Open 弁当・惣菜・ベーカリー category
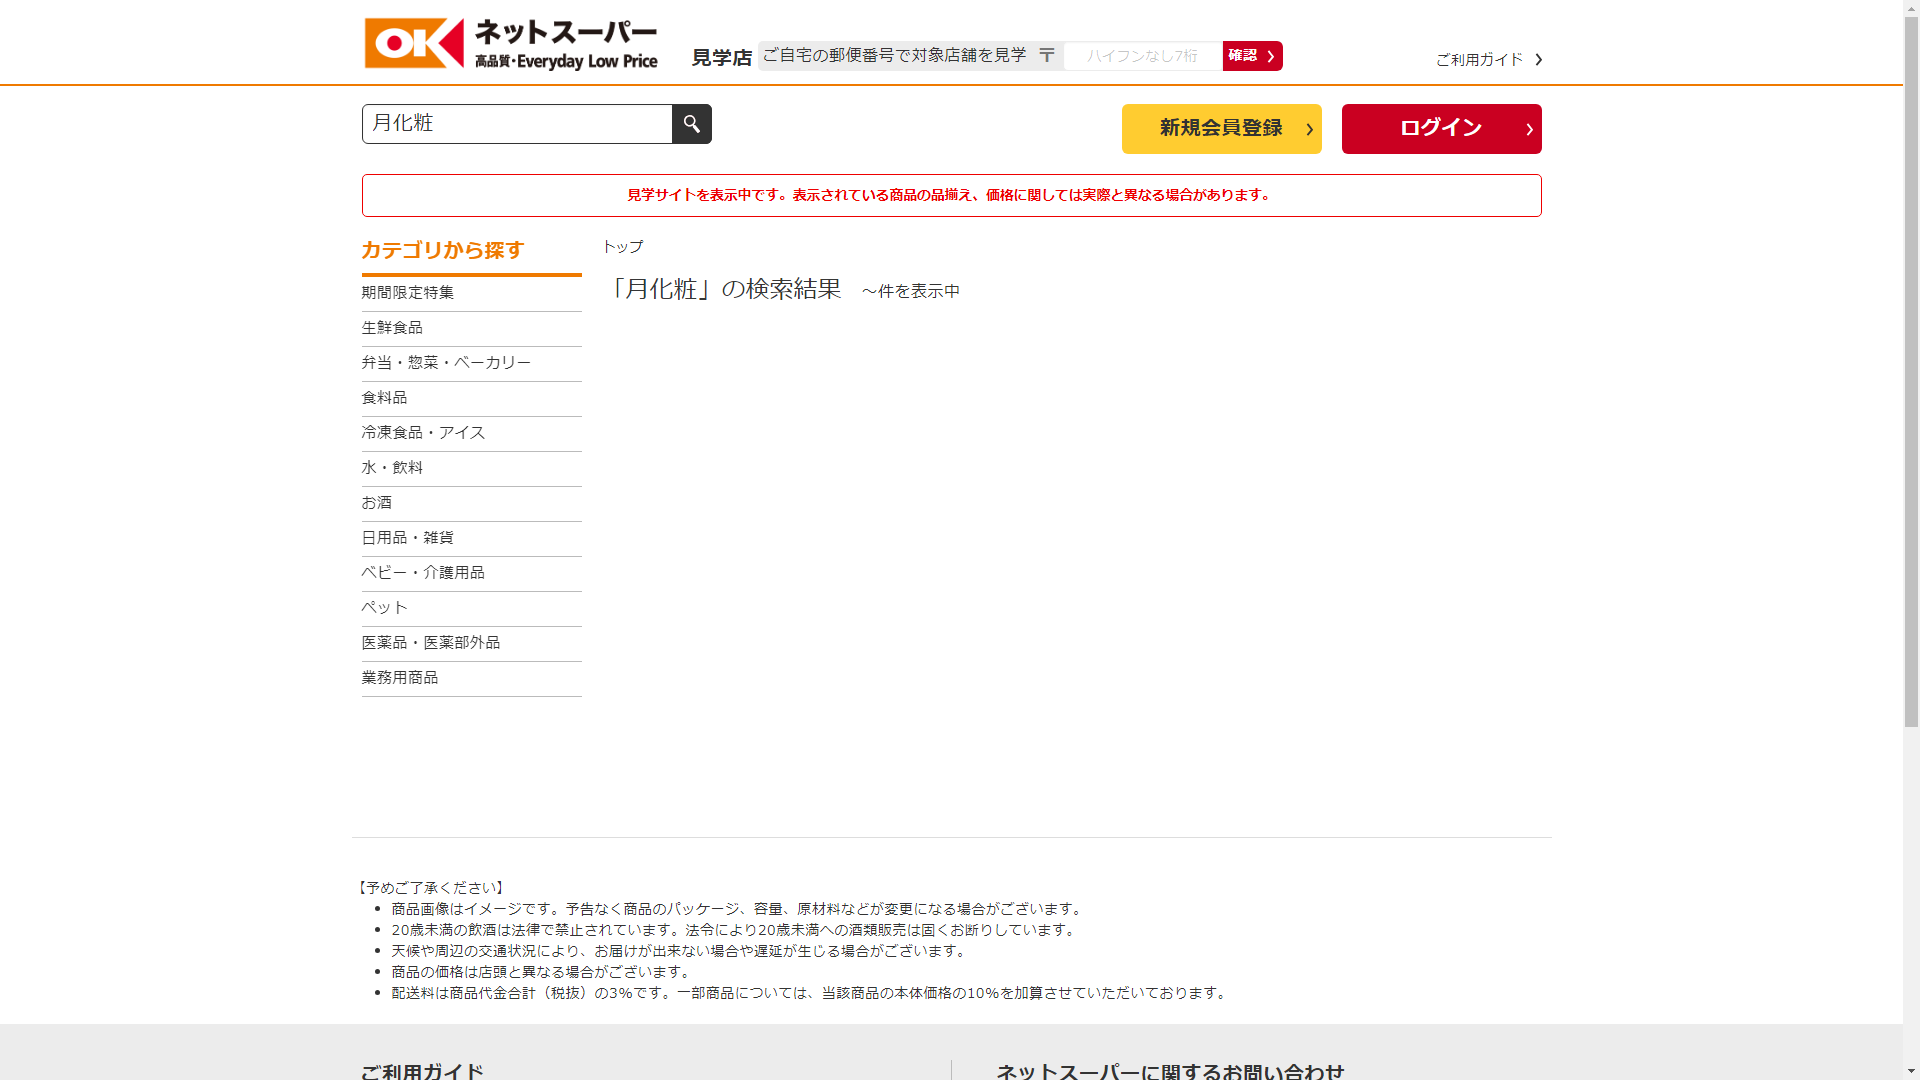Viewport: 1920px width, 1080px height. point(446,363)
